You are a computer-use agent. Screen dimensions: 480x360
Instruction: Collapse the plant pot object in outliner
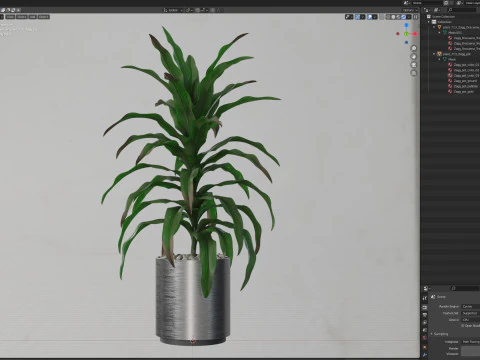coord(434,54)
